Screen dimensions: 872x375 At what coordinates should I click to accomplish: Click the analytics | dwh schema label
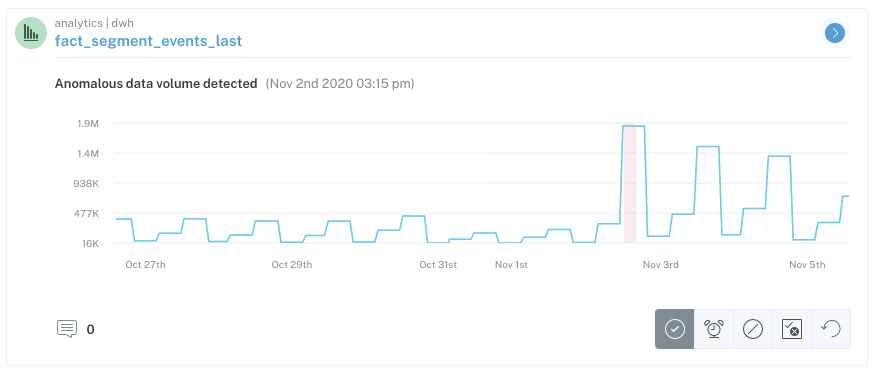point(94,23)
